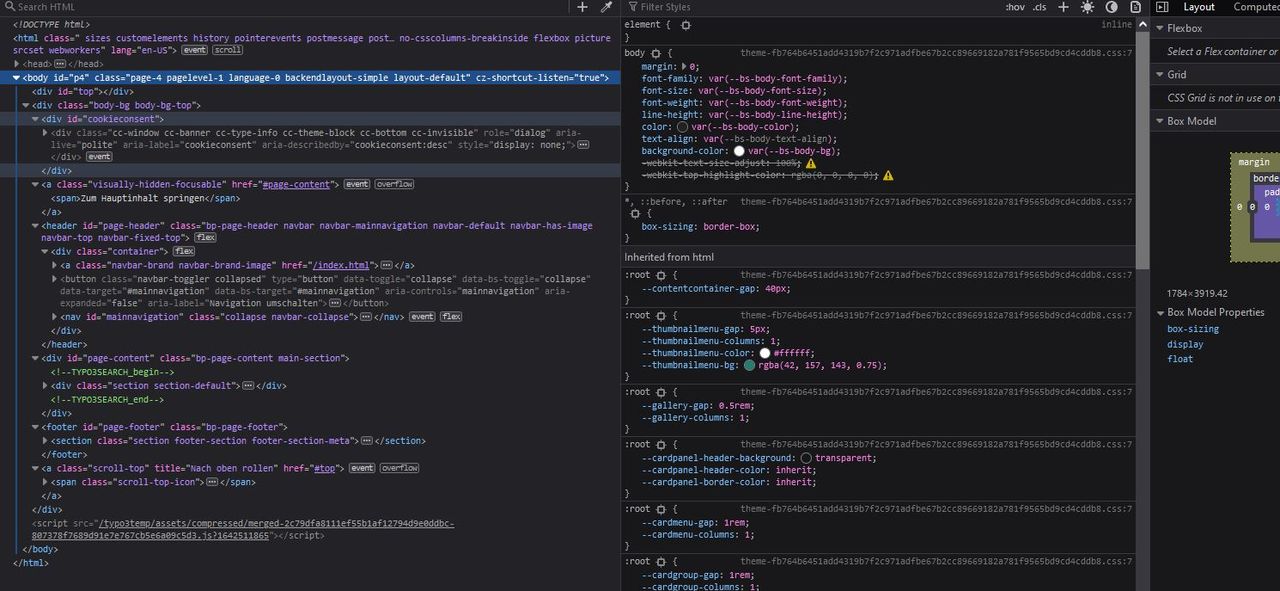Expand the nav mainnavigation node

click(x=55, y=317)
